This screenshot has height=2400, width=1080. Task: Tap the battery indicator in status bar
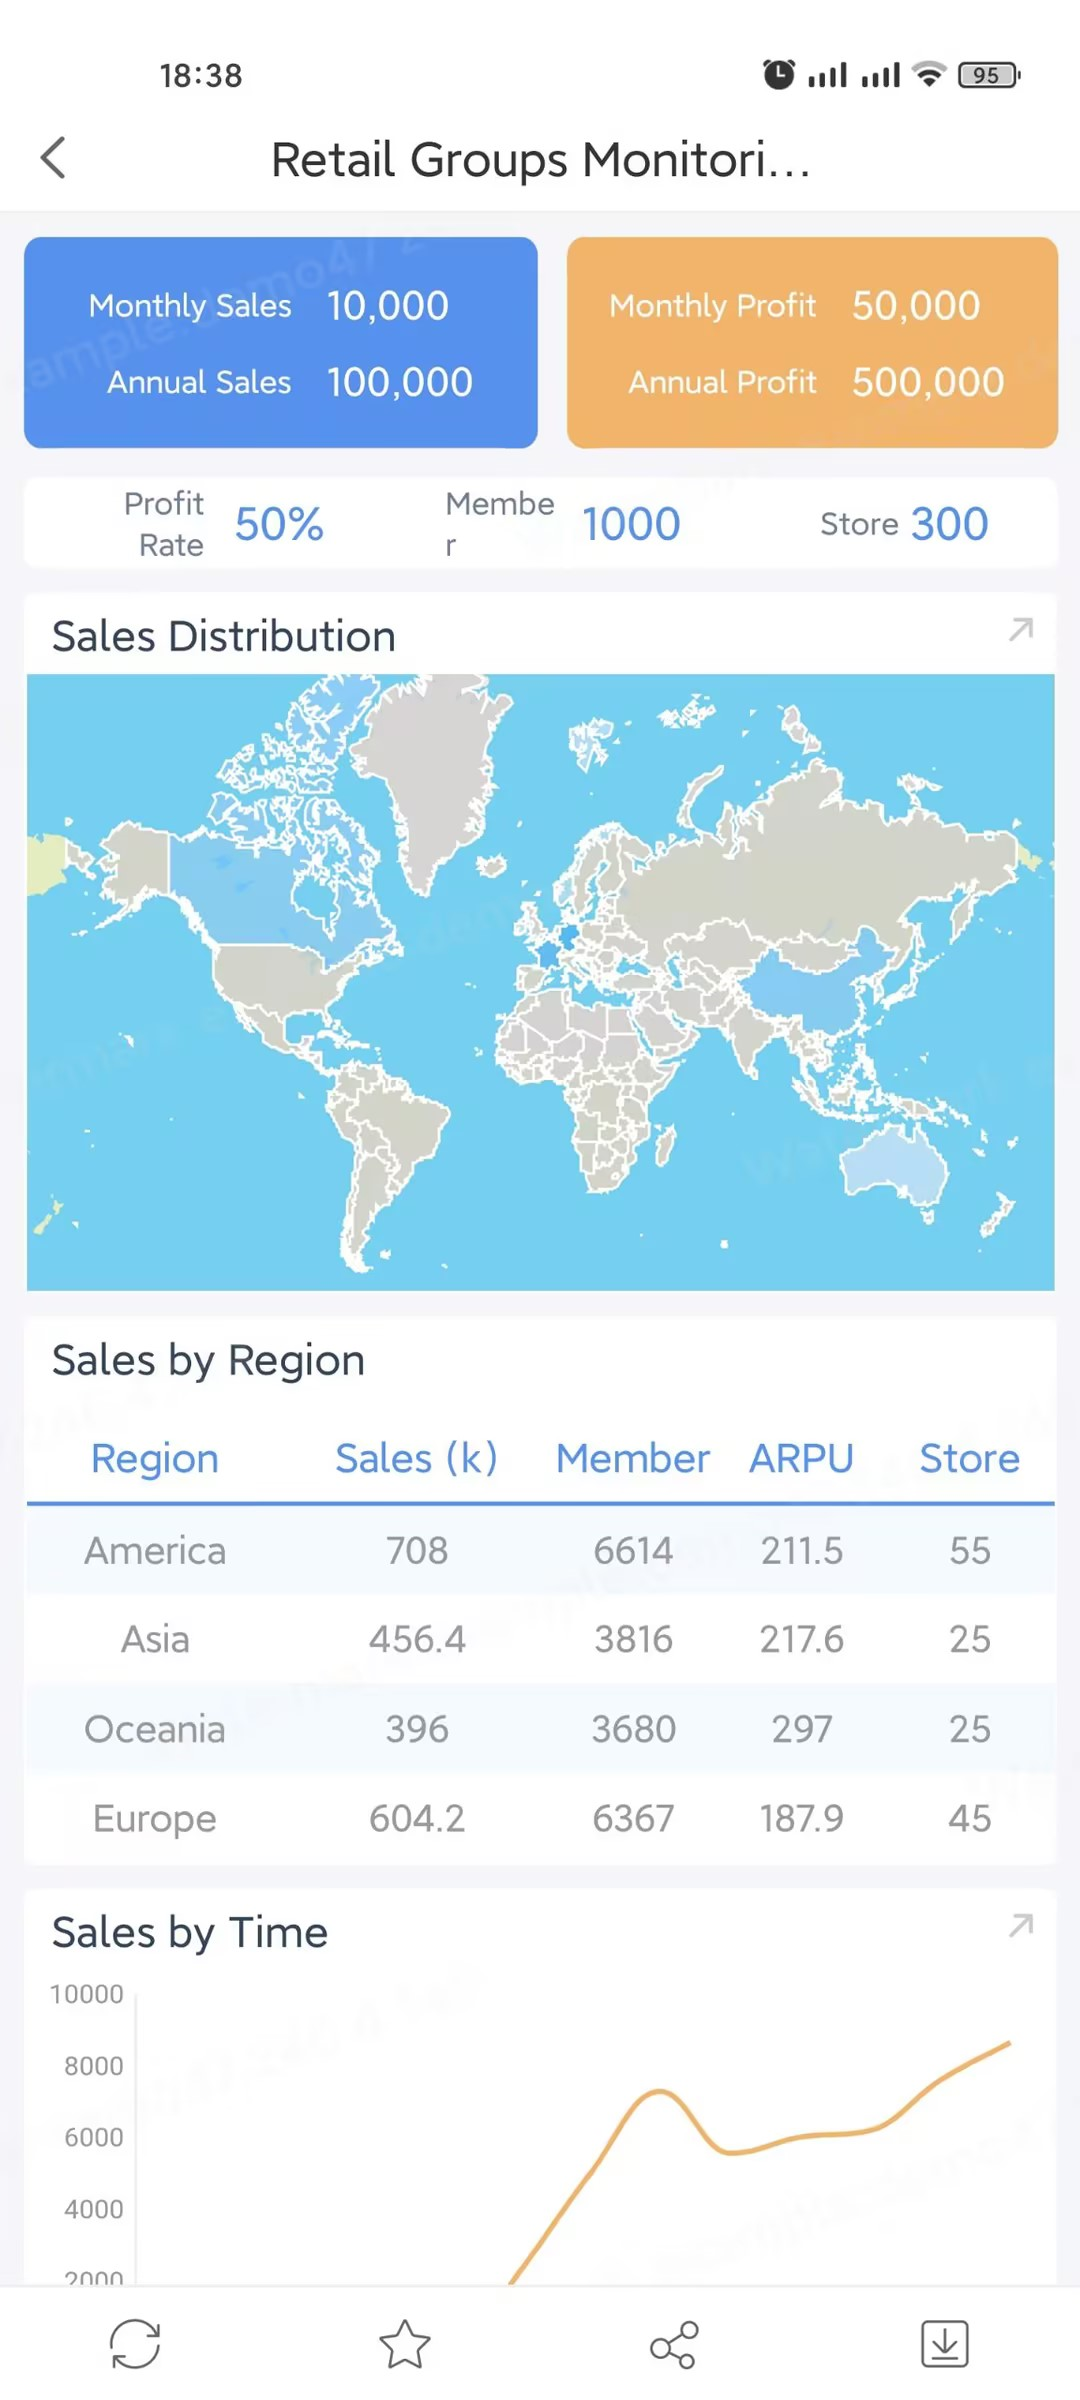point(988,75)
